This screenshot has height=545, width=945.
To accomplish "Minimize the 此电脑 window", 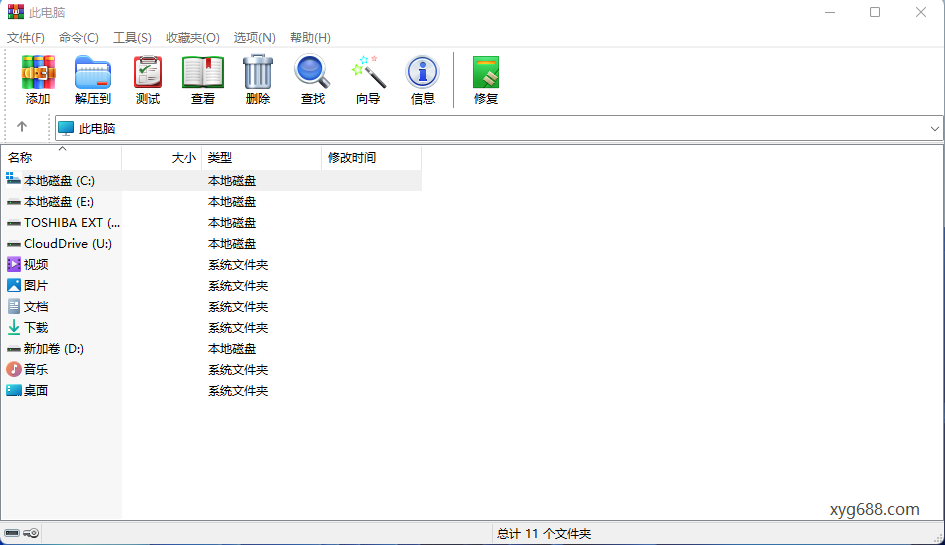I will pos(830,12).
